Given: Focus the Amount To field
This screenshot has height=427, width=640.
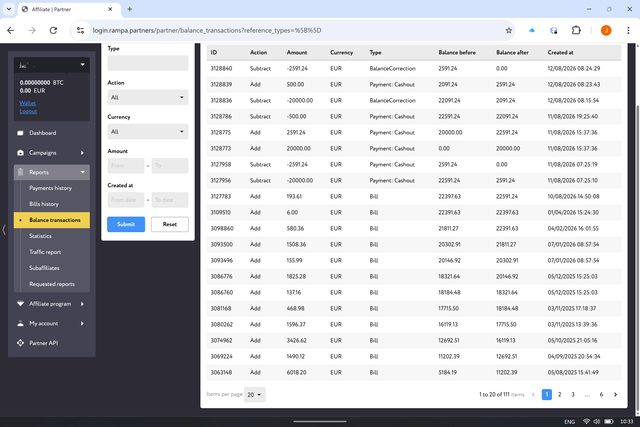Looking at the screenshot, I should pos(170,165).
